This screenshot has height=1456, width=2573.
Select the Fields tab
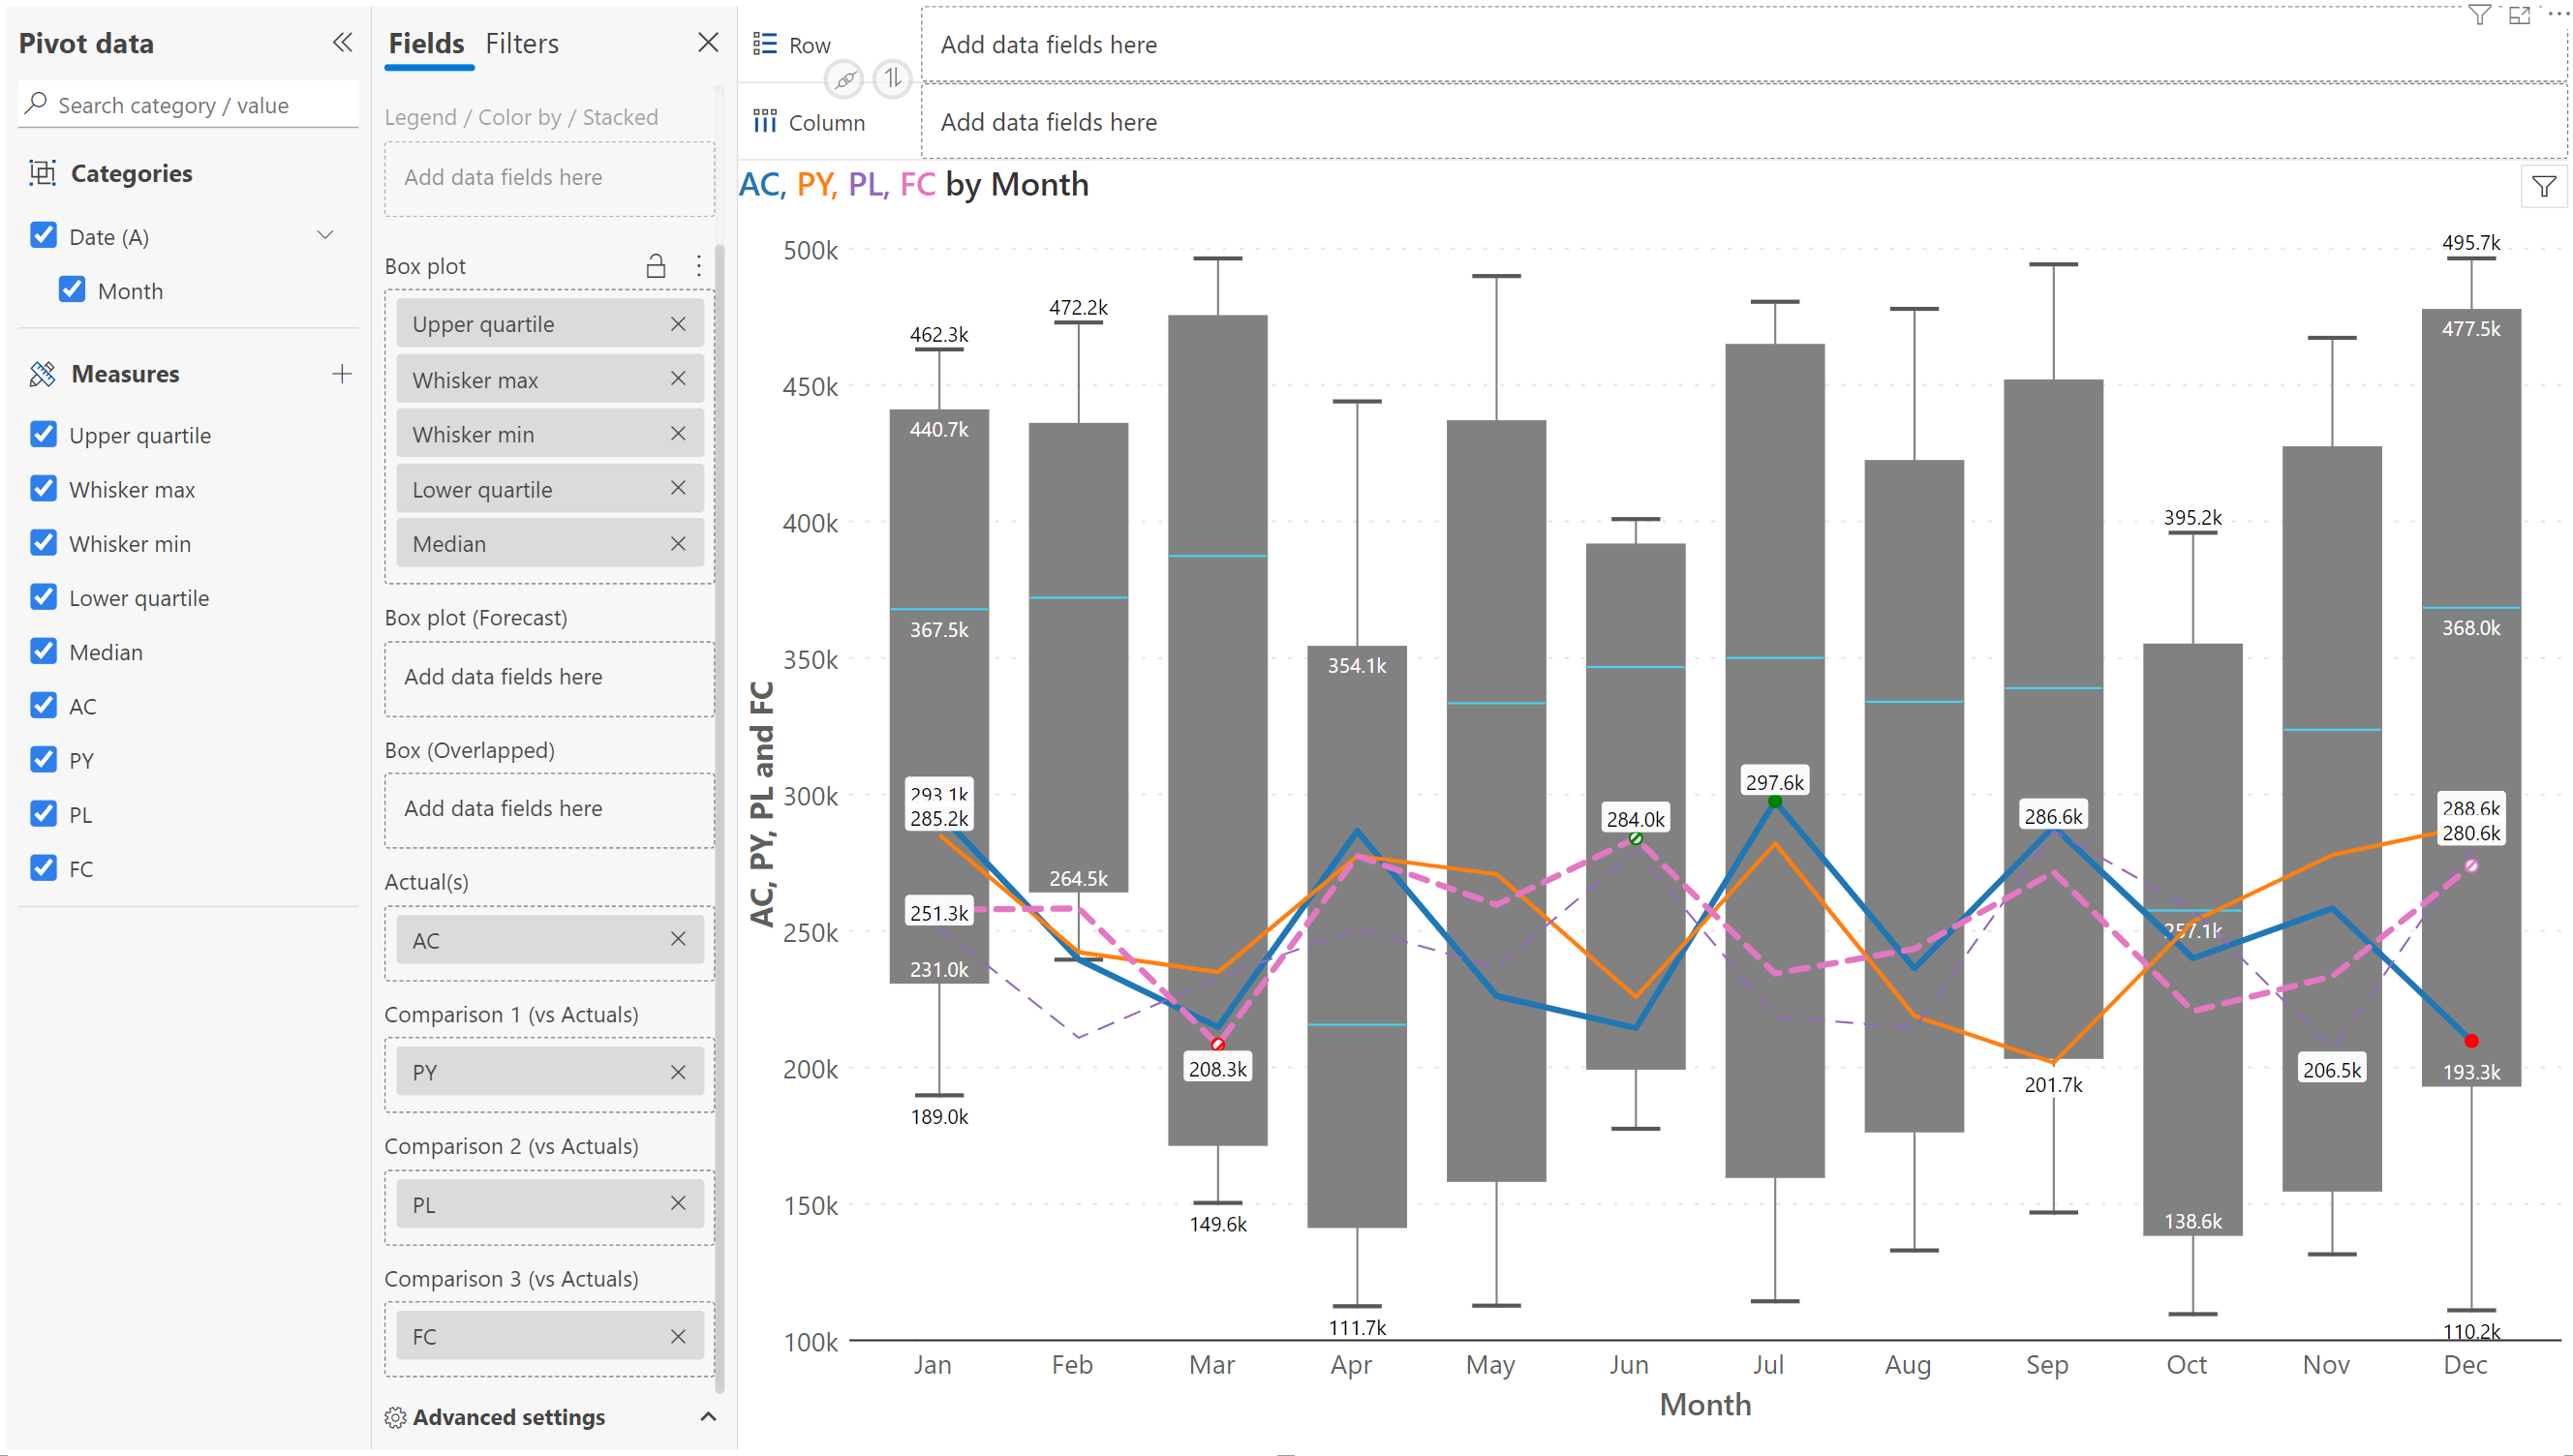426,43
